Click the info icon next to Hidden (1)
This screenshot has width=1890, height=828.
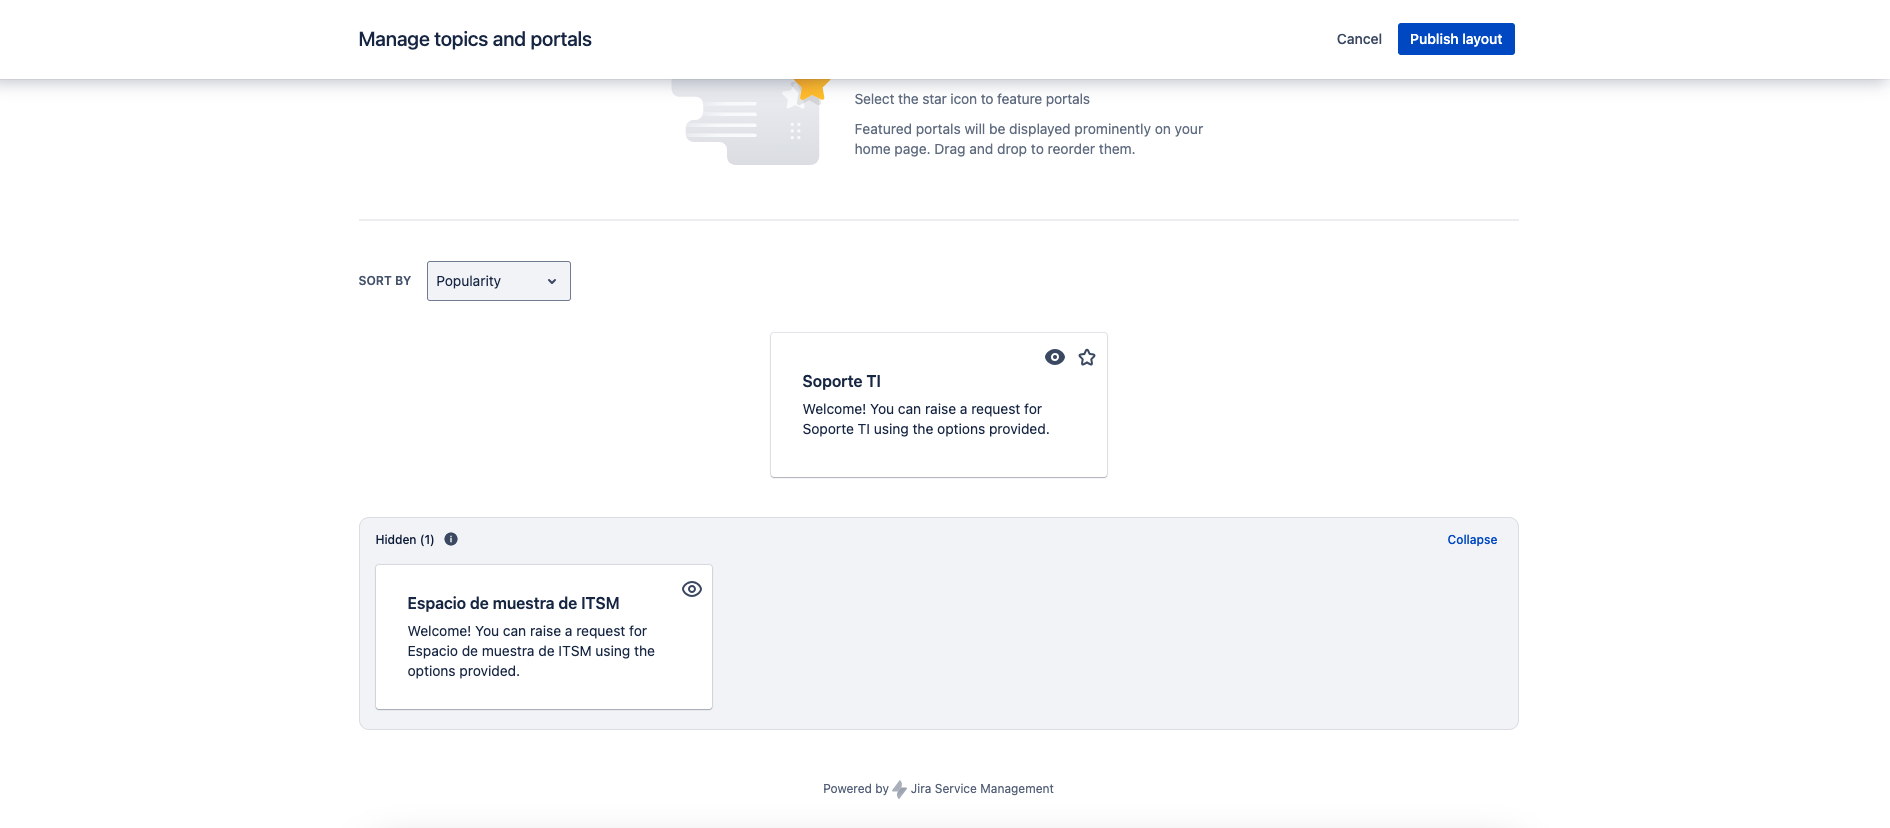[451, 539]
